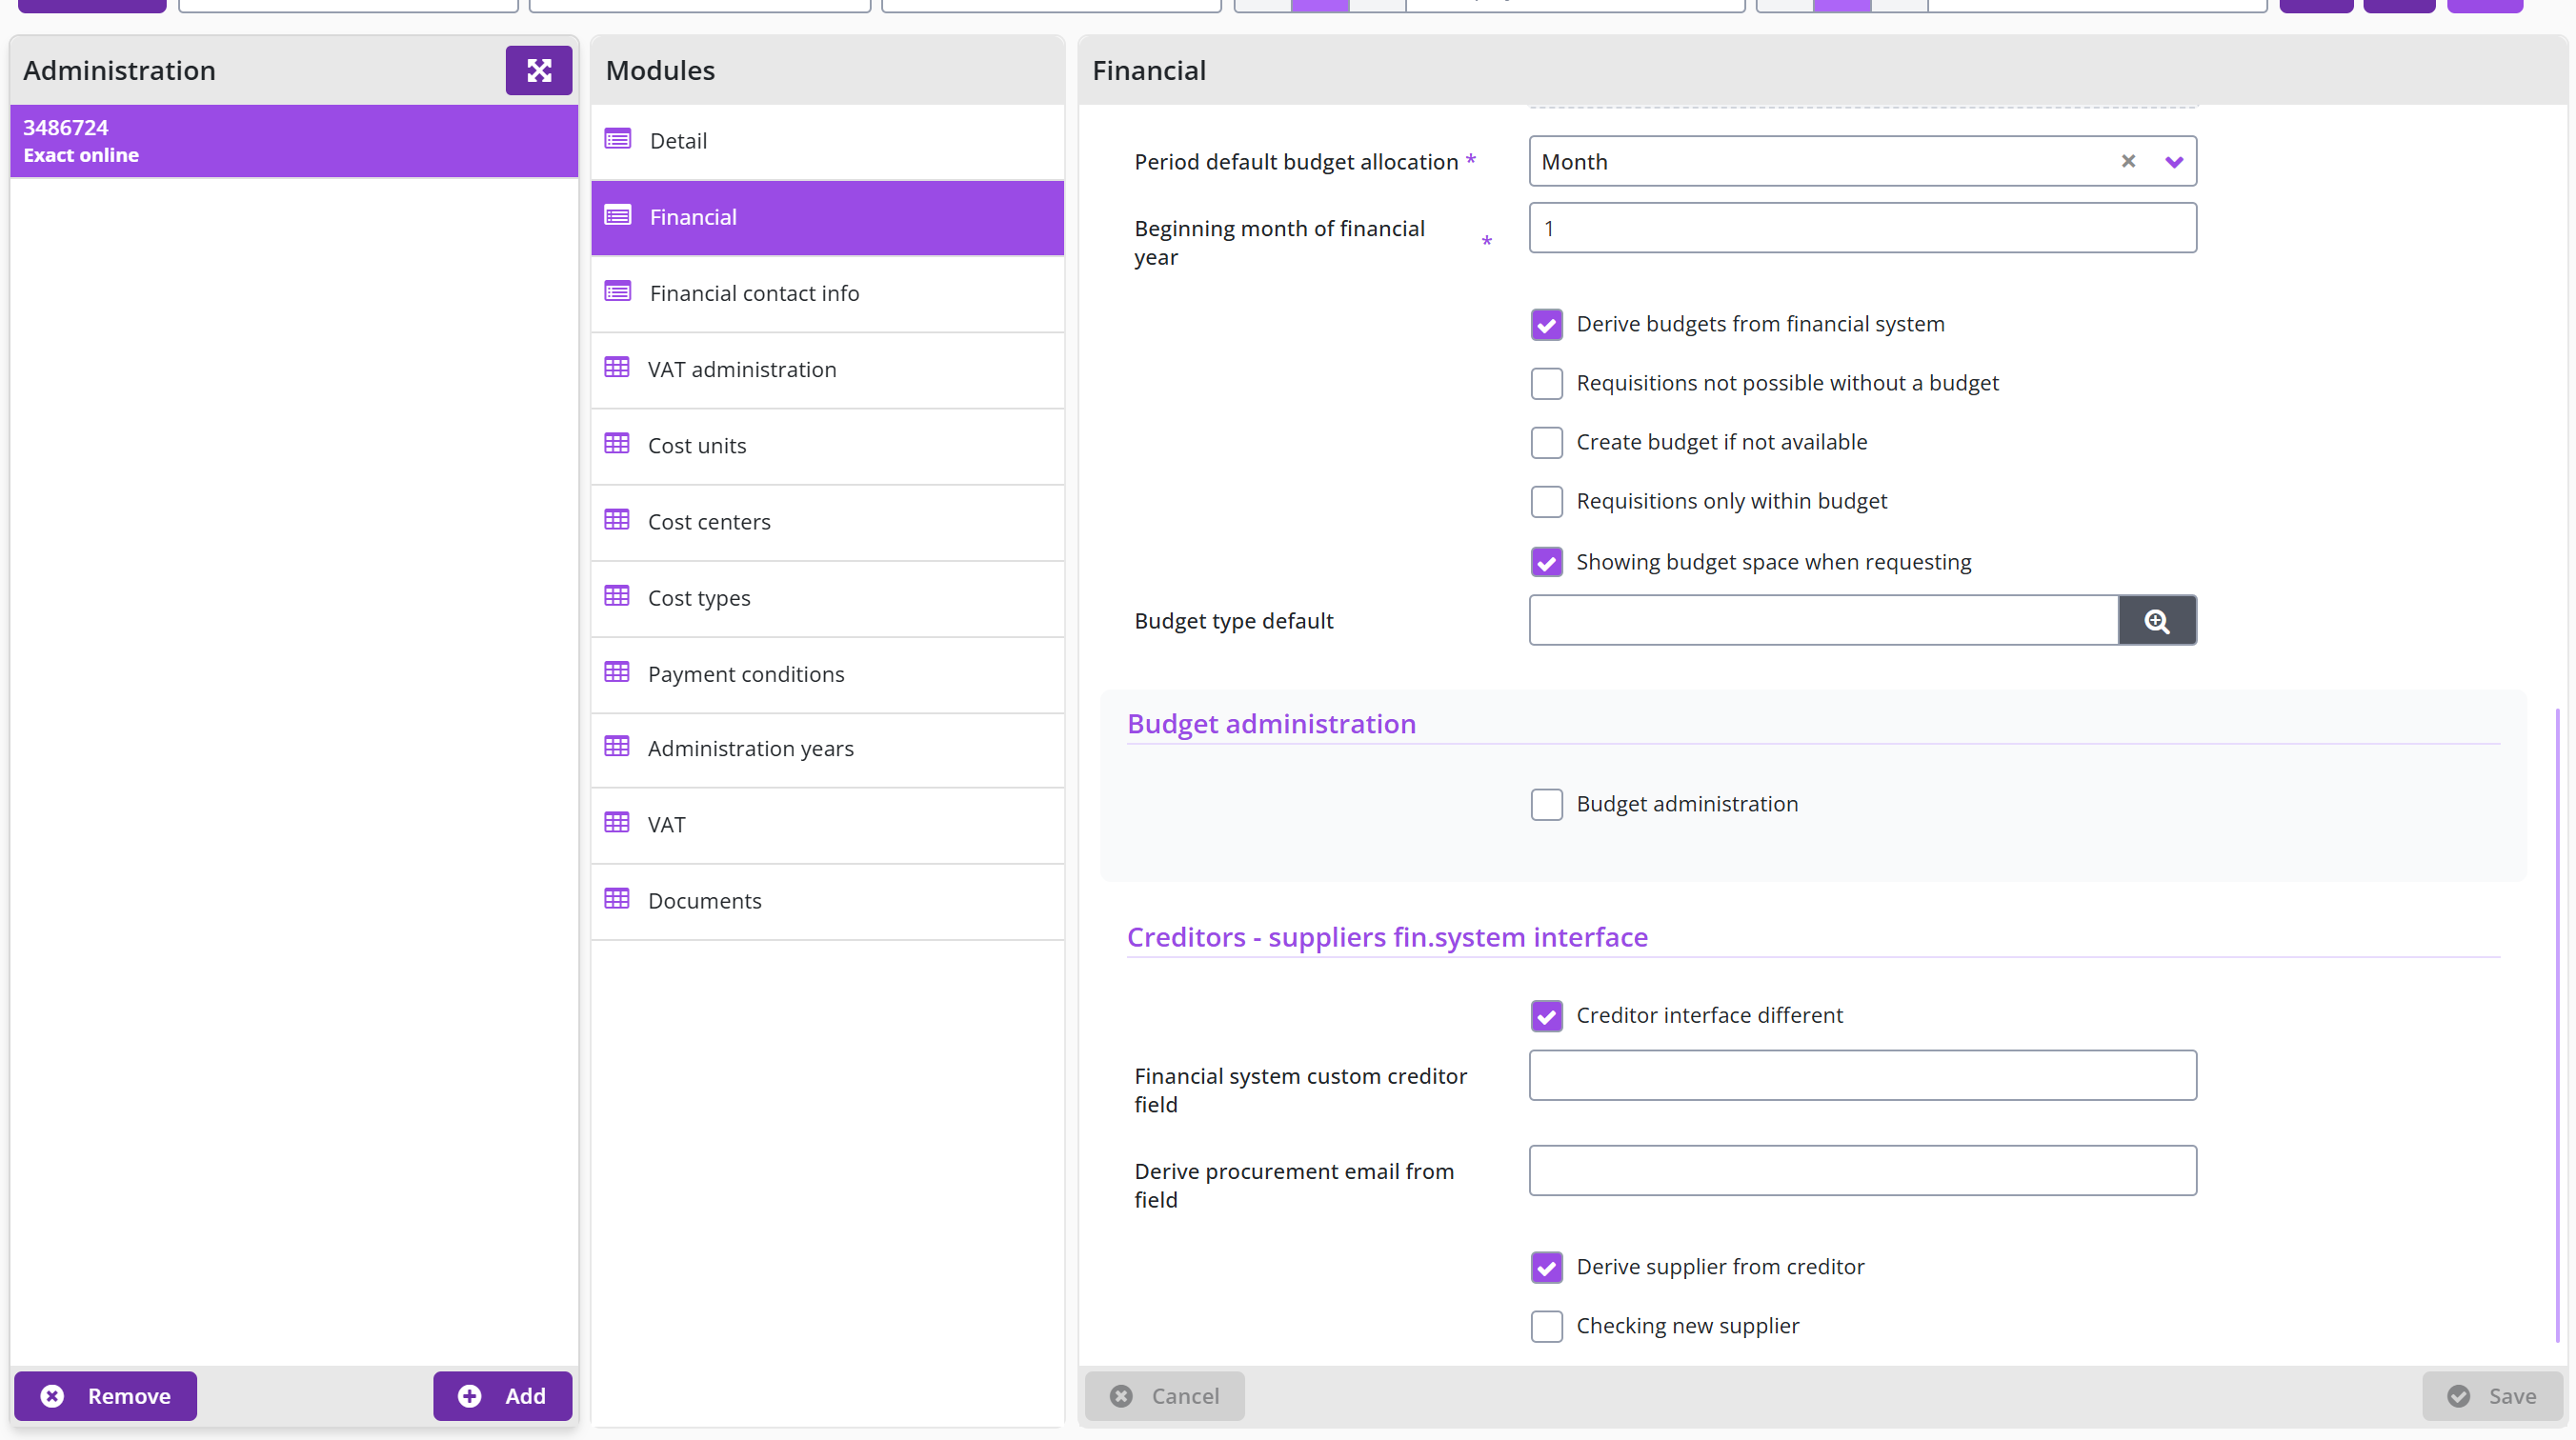This screenshot has width=2576, height=1440.
Task: Click the Payment conditions grid icon
Action: point(617,672)
